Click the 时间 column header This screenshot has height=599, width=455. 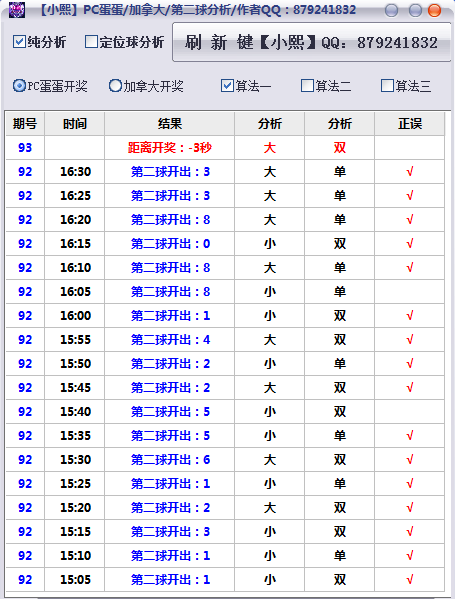pos(75,124)
